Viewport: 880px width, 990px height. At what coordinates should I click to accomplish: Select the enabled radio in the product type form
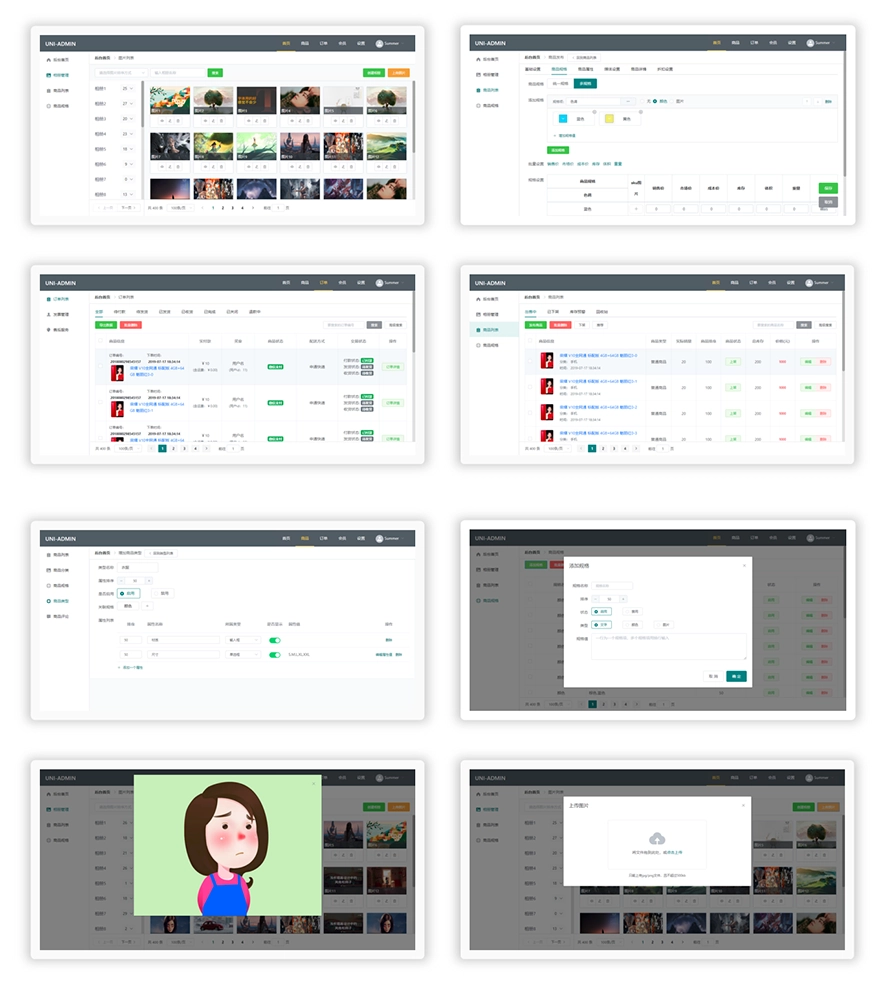[x=128, y=593]
